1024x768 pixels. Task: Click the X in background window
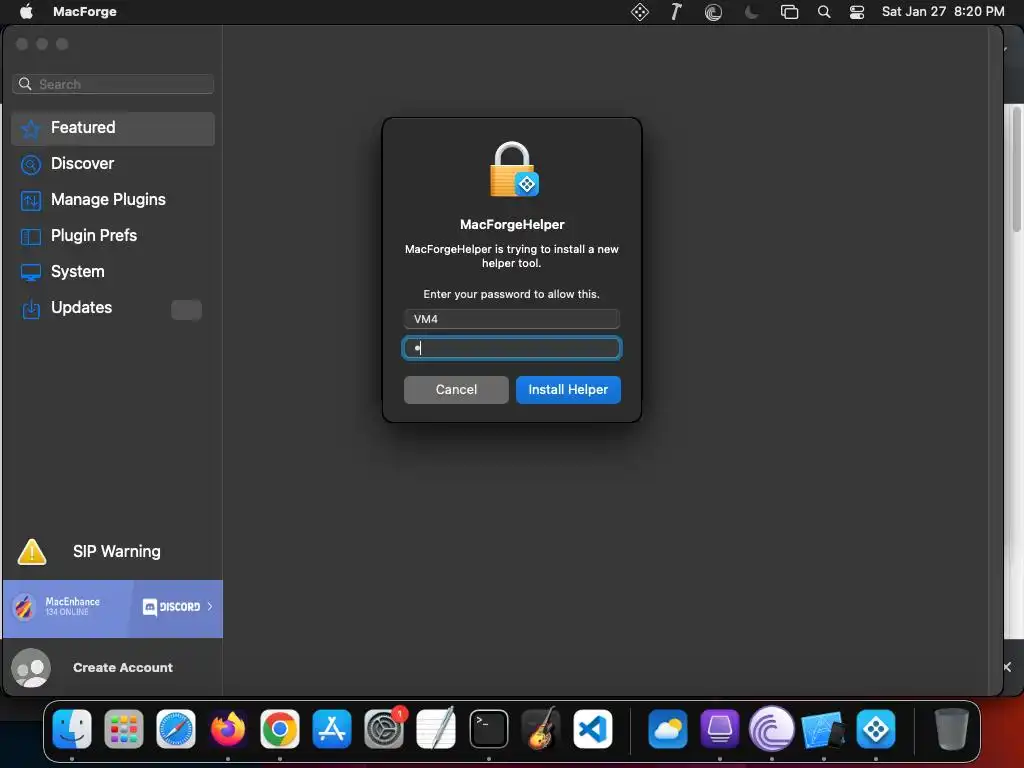tap(1007, 667)
